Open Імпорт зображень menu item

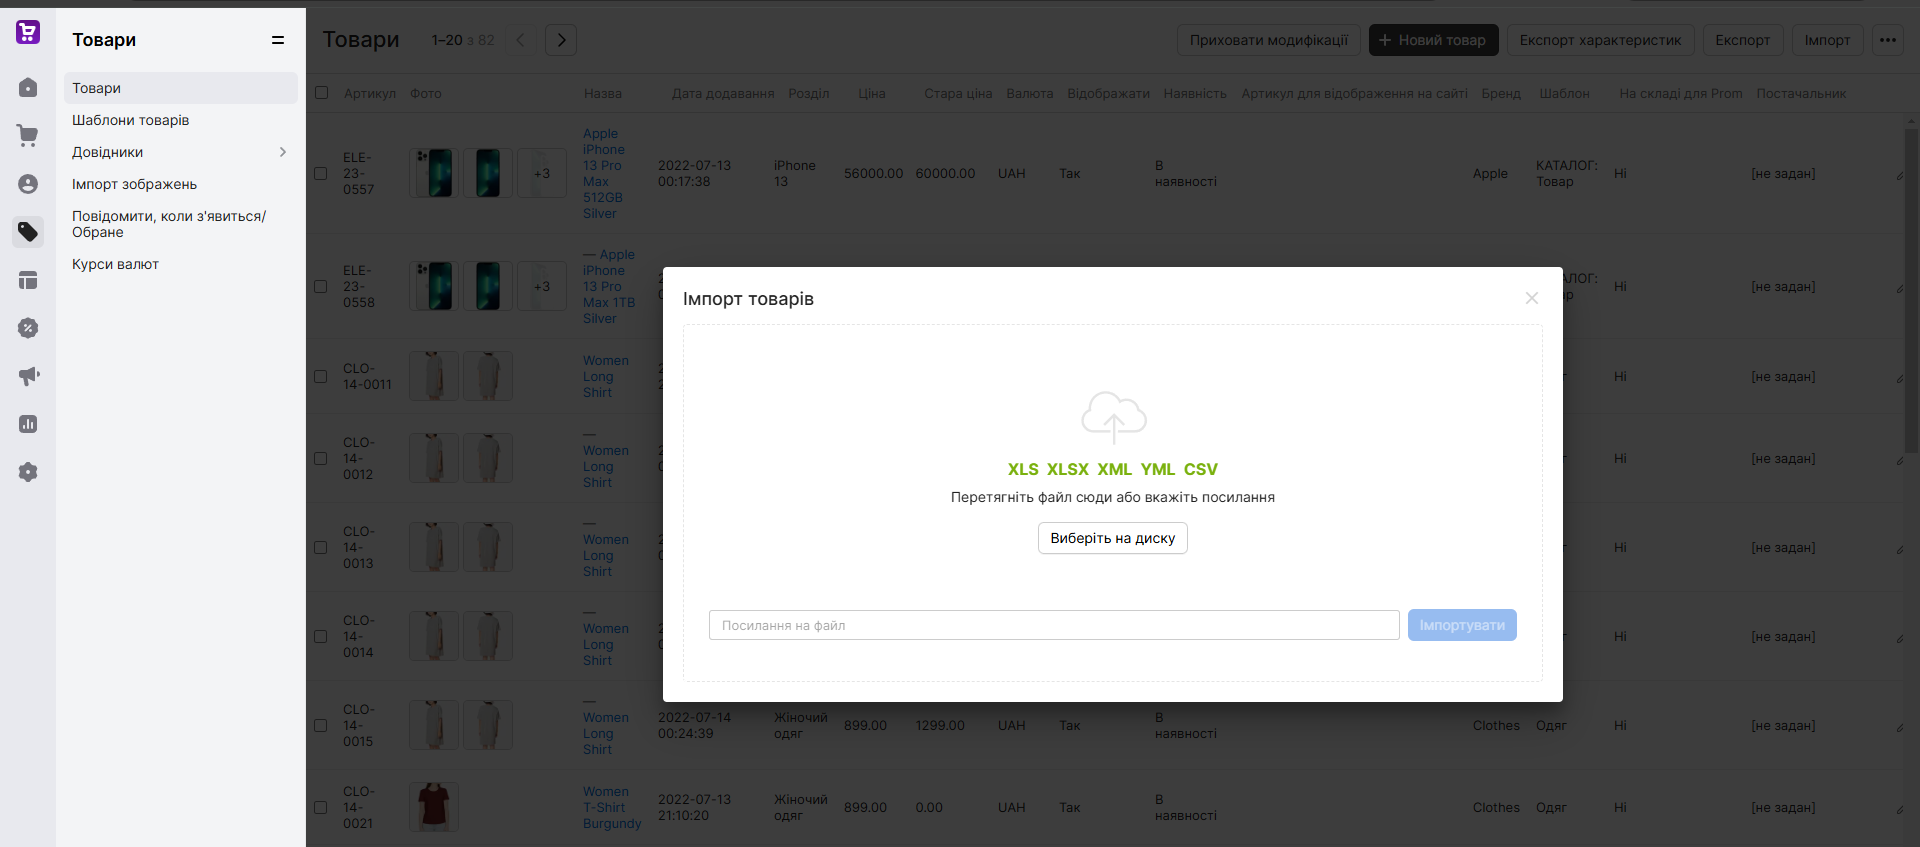click(x=181, y=184)
